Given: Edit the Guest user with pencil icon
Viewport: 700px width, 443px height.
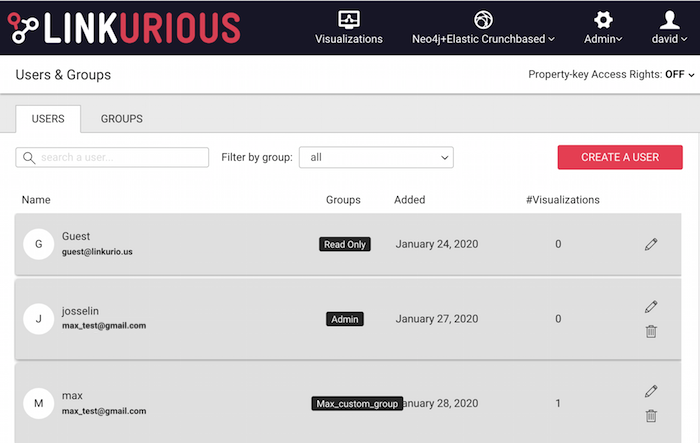Looking at the screenshot, I should (651, 244).
